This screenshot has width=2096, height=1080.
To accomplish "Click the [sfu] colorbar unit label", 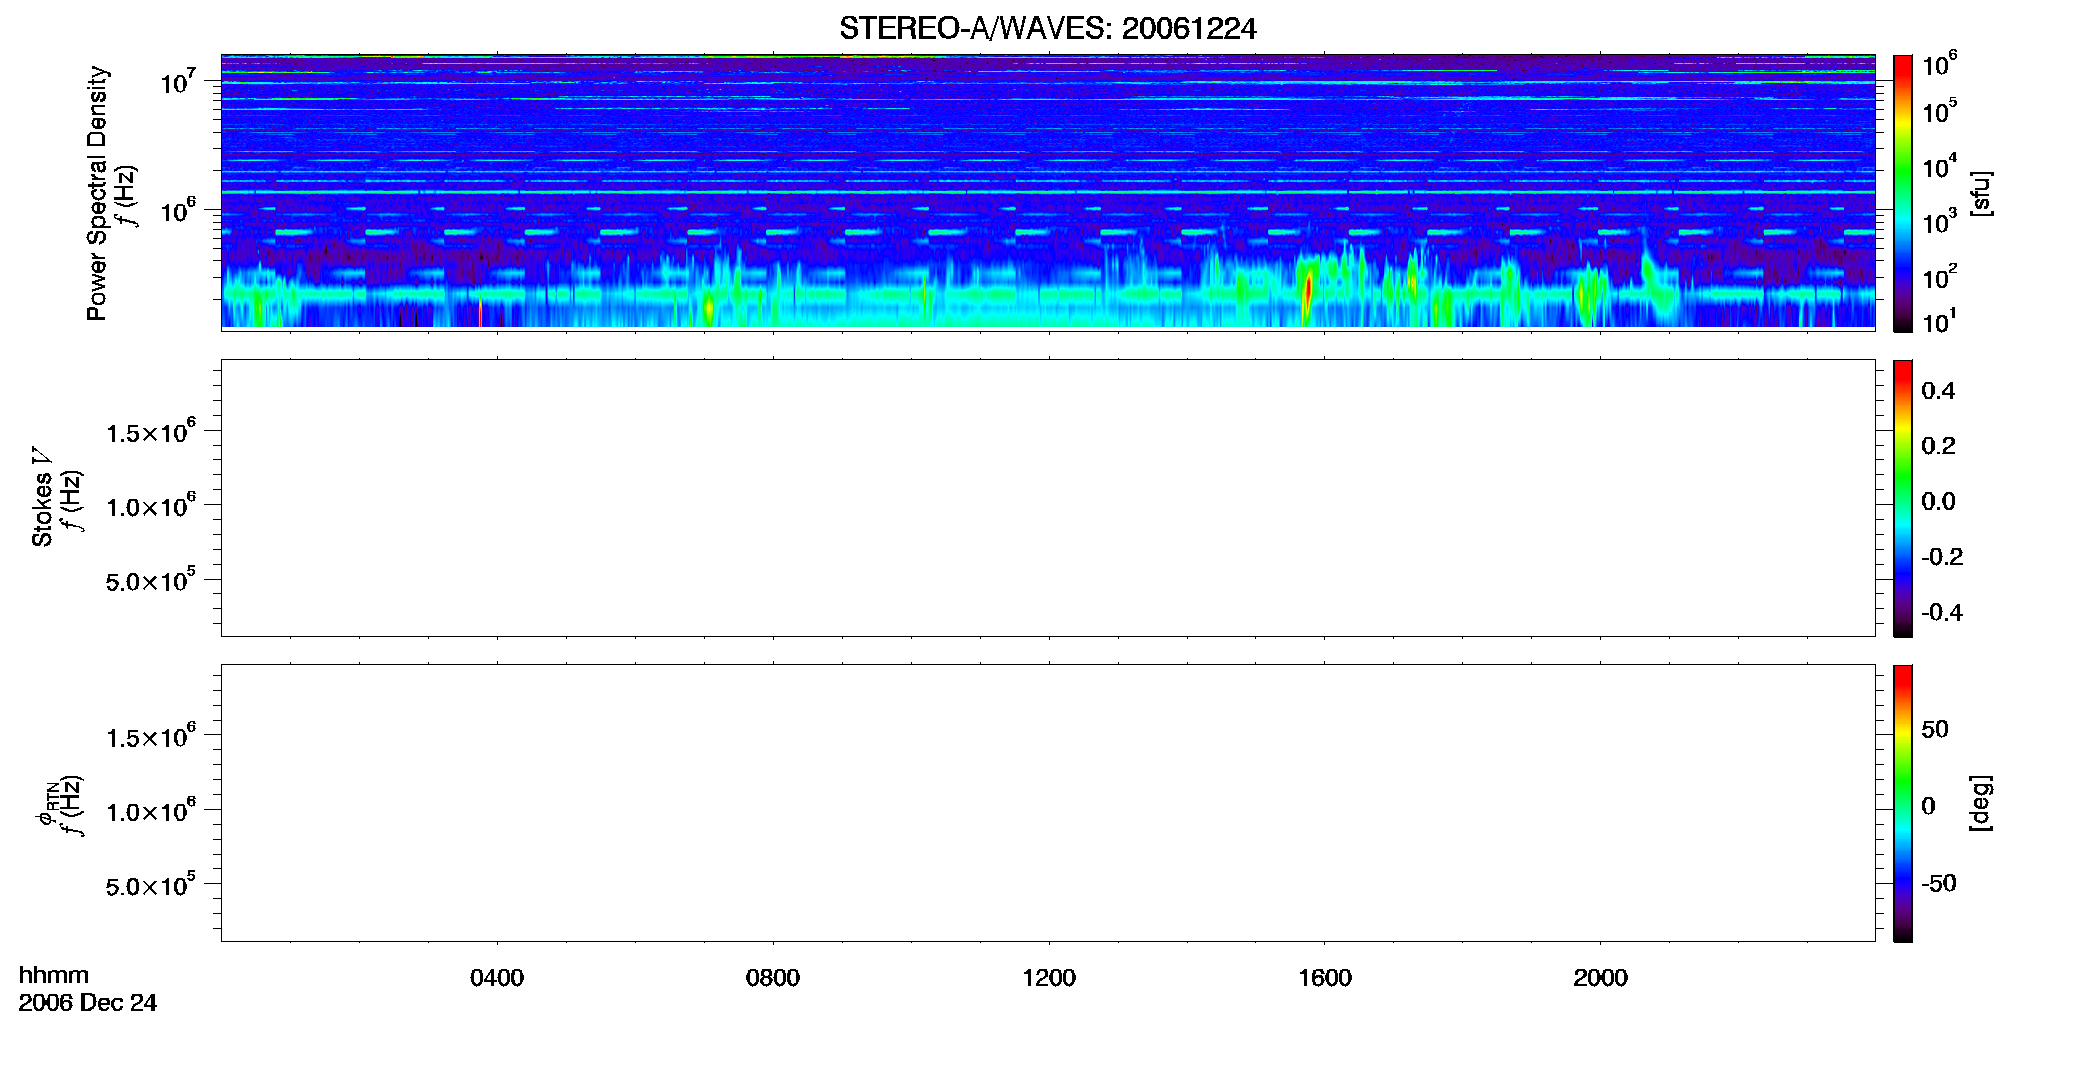I will (1980, 193).
